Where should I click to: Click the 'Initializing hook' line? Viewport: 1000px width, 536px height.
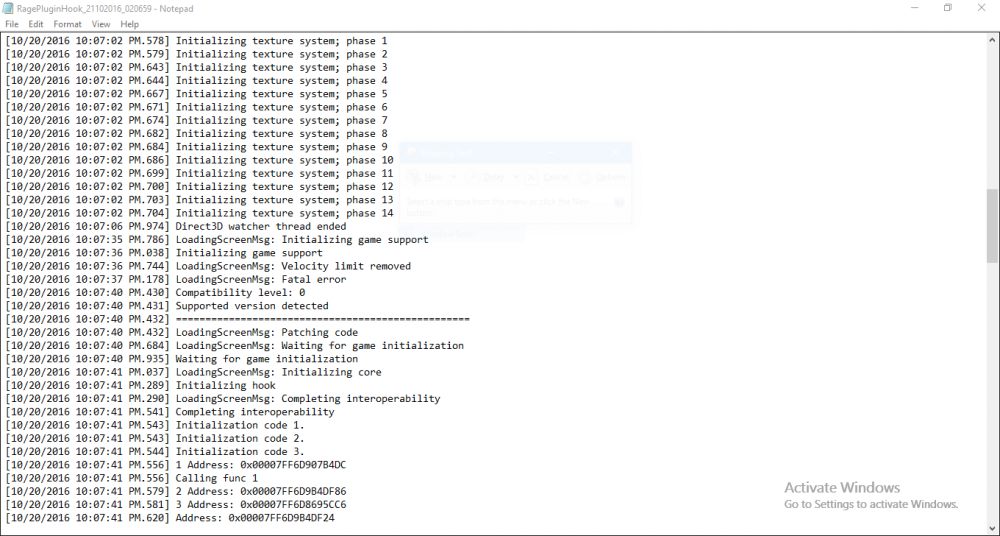click(x=141, y=385)
